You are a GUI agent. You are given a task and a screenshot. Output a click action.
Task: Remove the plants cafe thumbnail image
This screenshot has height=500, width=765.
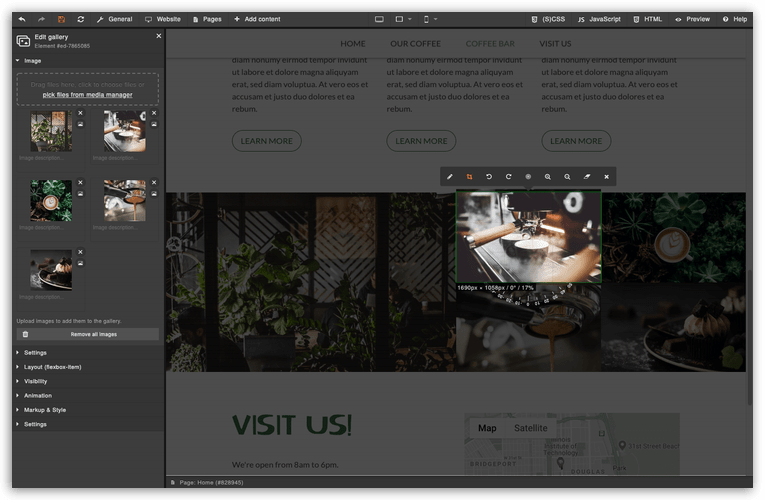[81, 113]
